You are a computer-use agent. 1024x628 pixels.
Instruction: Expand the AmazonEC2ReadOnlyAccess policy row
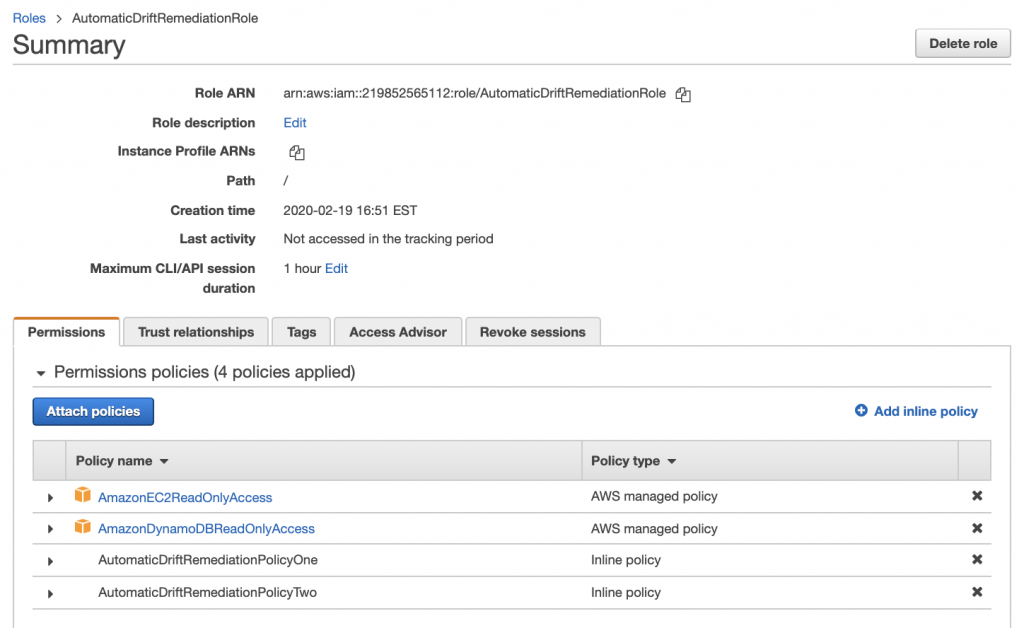(50, 495)
